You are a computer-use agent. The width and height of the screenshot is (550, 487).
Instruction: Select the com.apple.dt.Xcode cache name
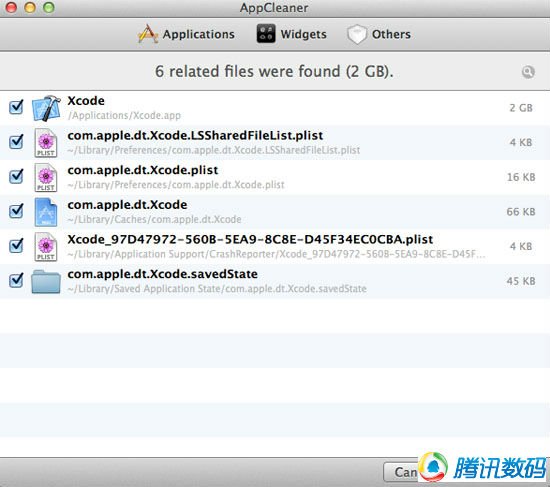click(127, 205)
